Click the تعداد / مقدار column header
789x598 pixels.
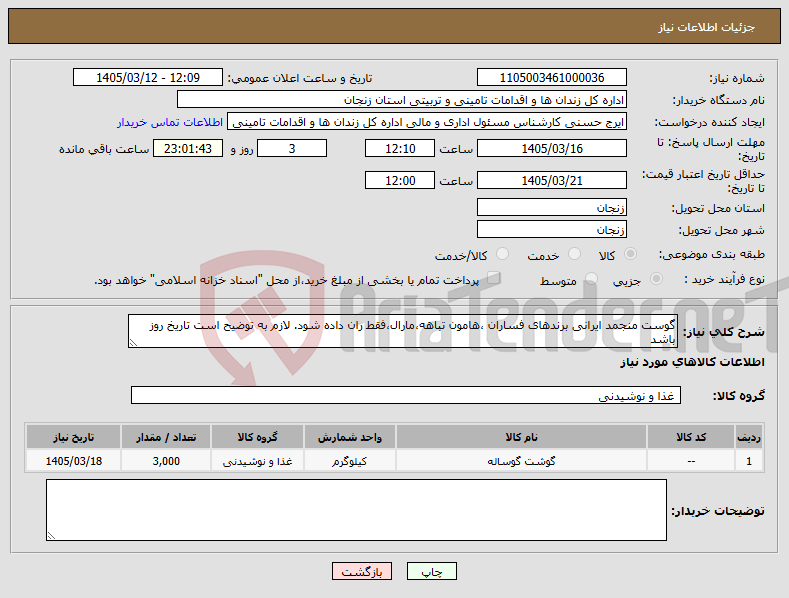pos(166,437)
